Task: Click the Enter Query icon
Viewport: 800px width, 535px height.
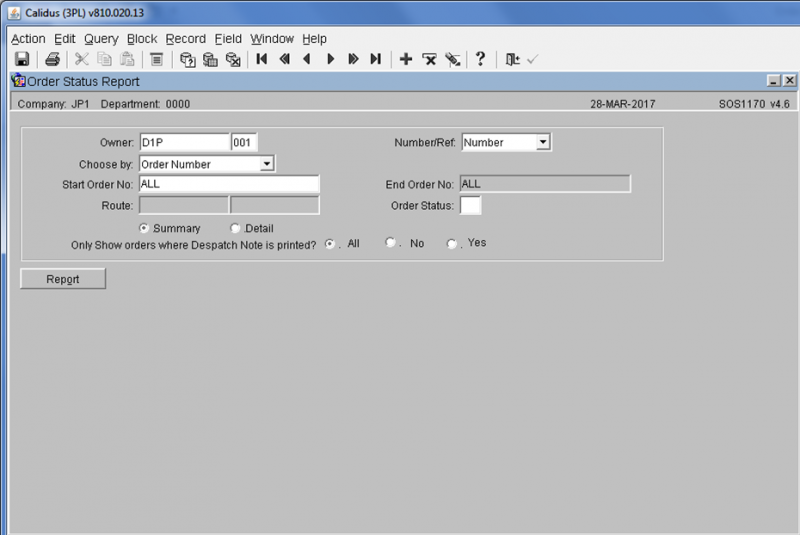Action: click(x=188, y=59)
